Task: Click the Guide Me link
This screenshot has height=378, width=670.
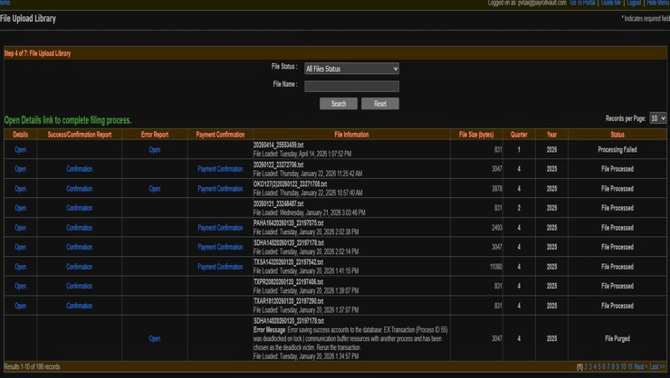Action: (611, 3)
